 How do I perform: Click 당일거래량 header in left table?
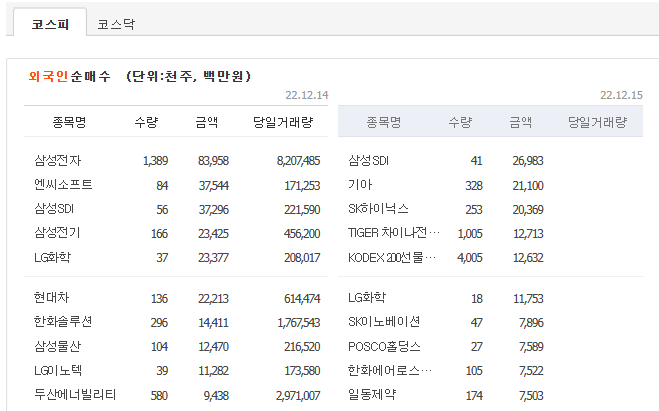coord(283,122)
